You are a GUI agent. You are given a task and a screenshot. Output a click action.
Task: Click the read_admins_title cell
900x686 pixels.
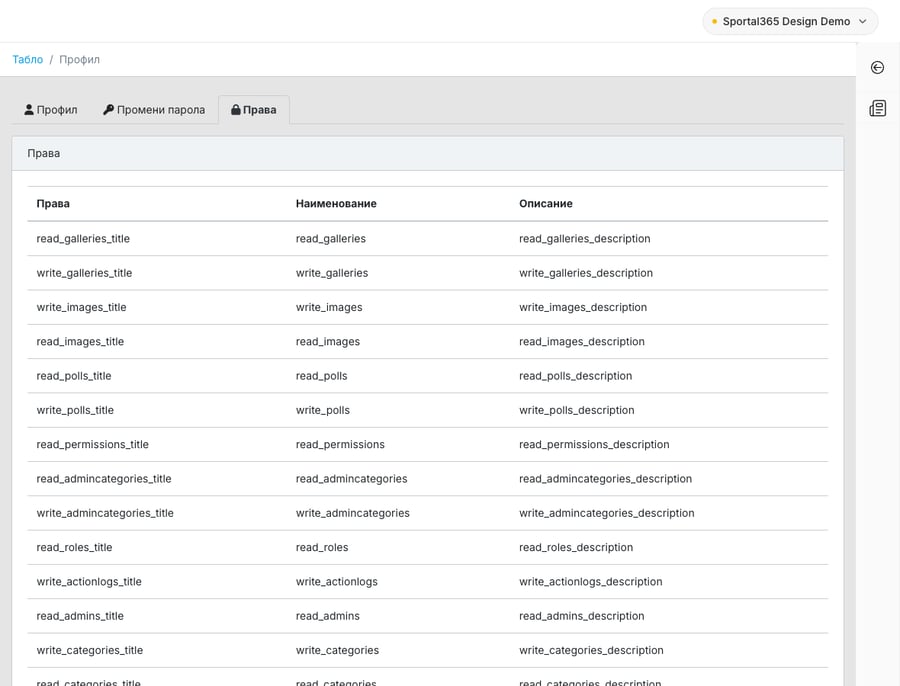[80, 616]
